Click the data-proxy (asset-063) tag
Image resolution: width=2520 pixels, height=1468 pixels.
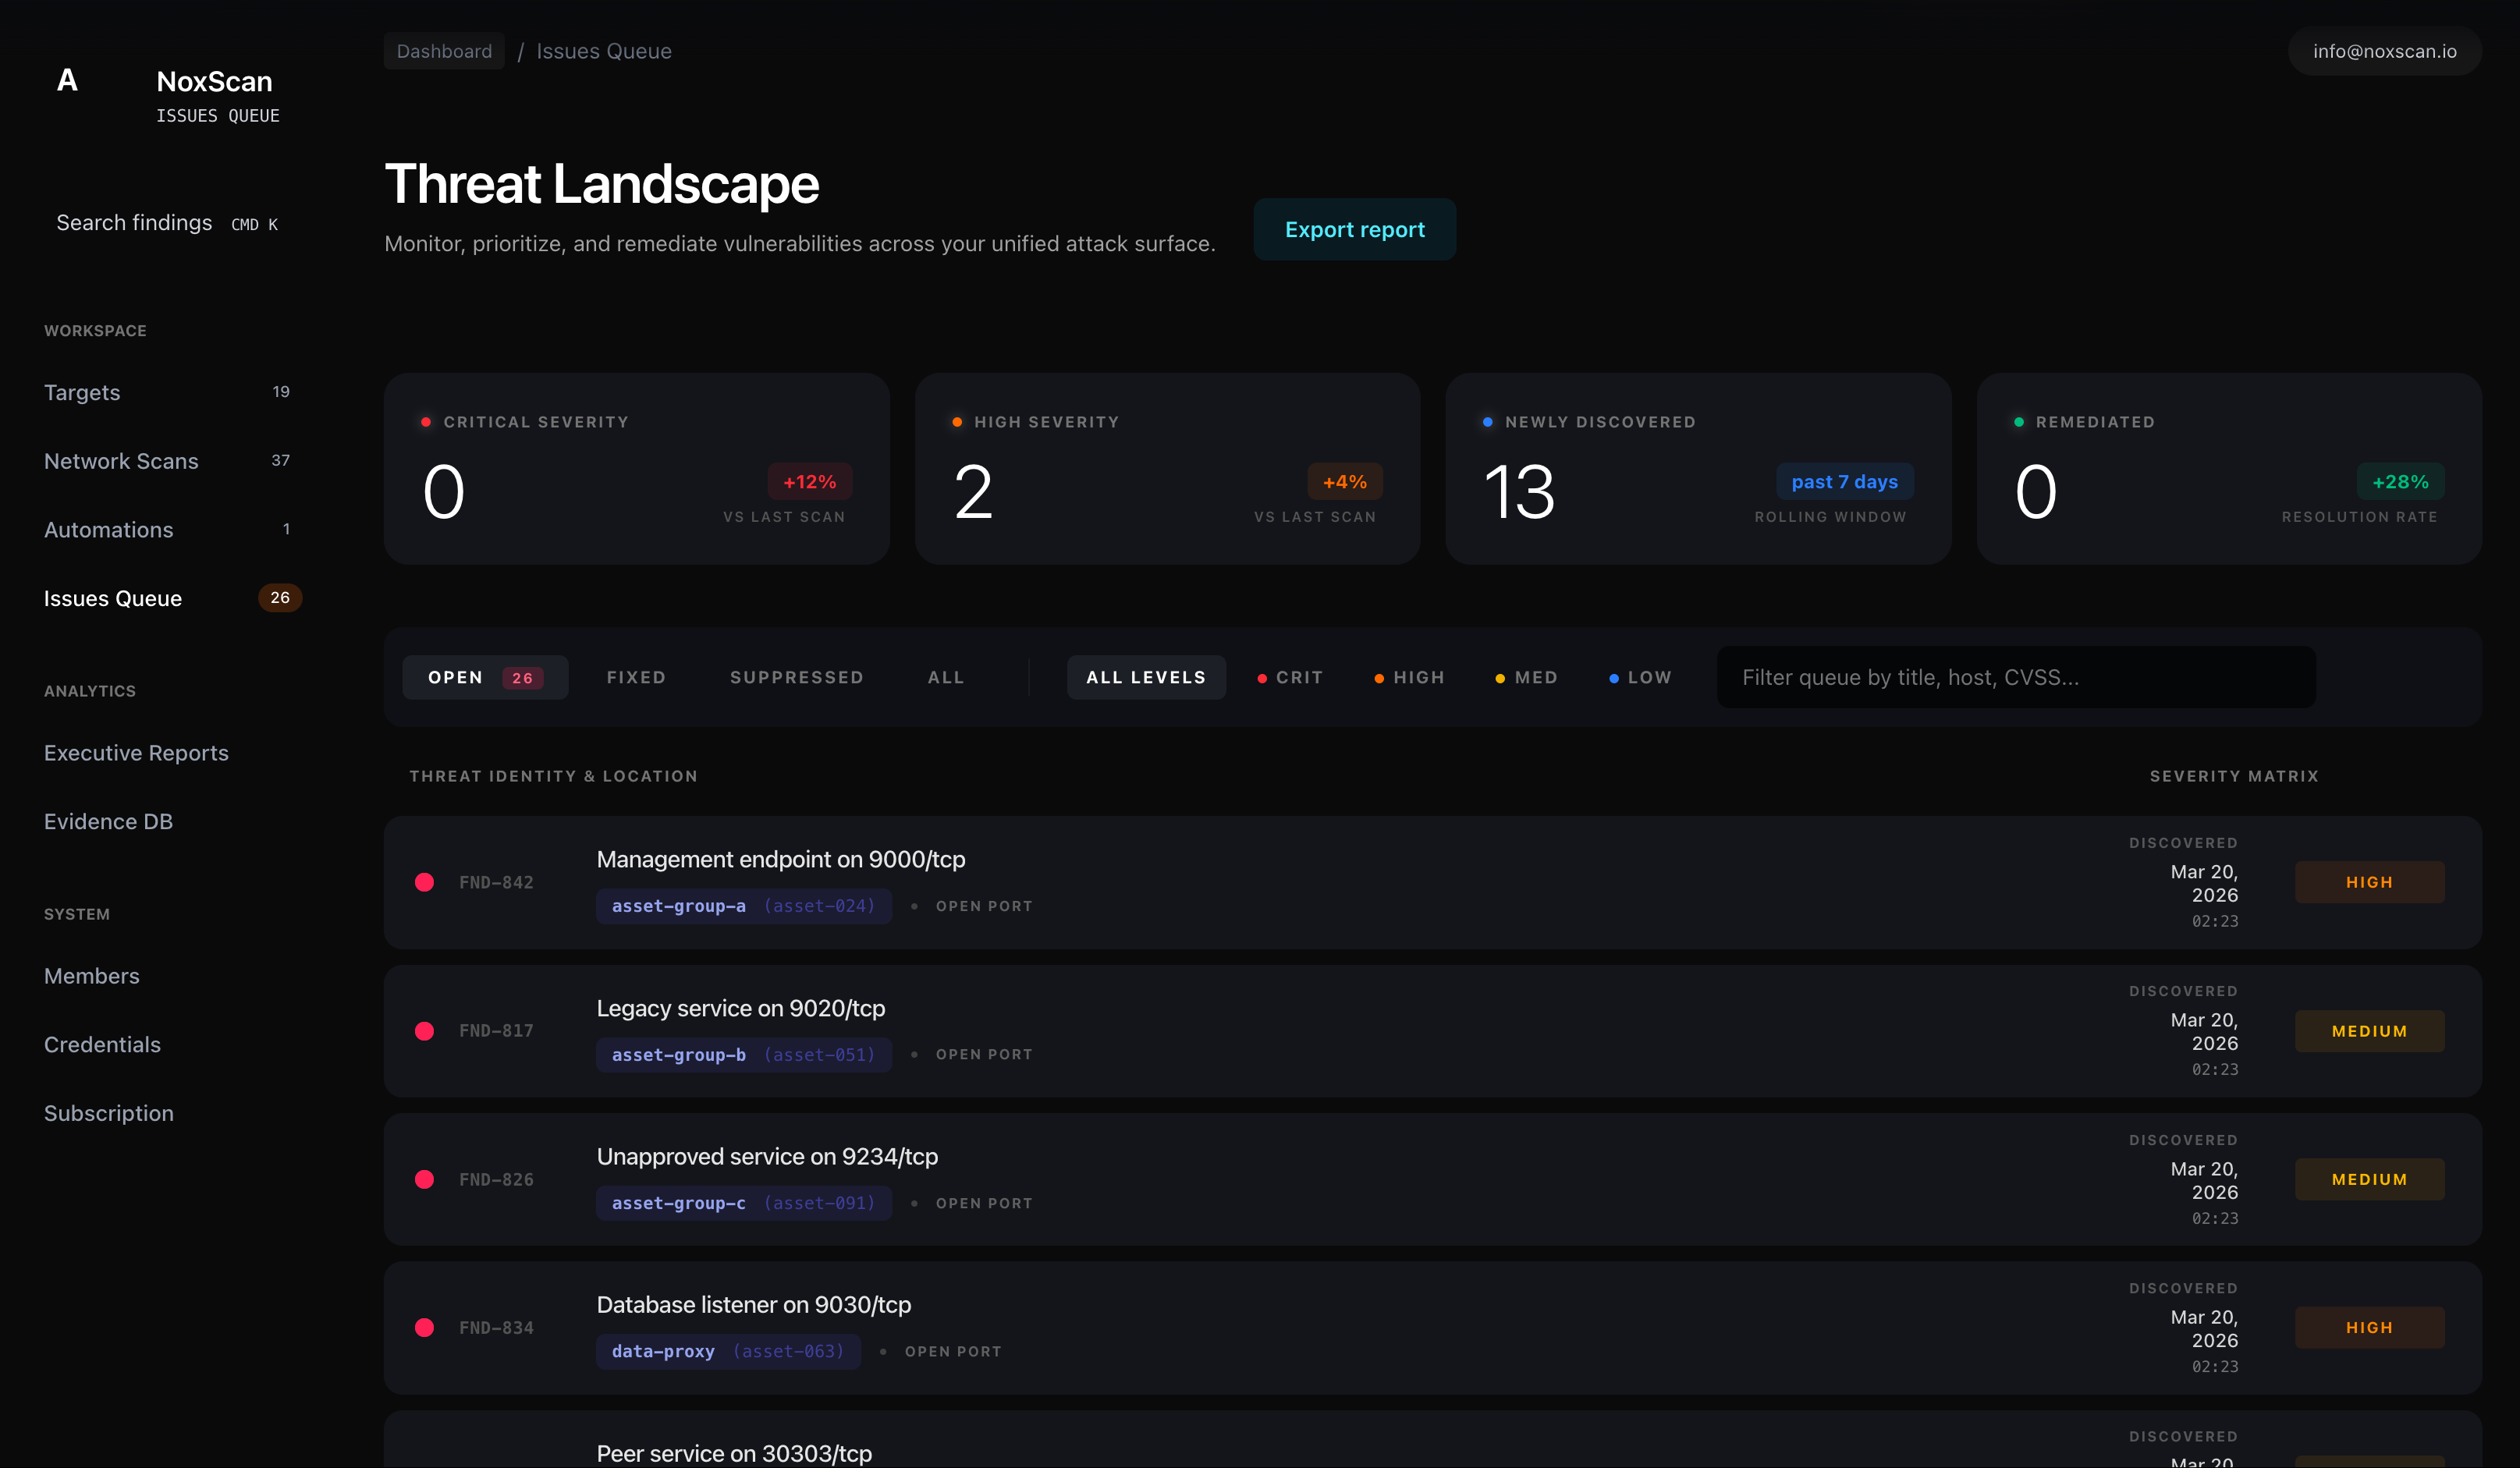point(728,1351)
